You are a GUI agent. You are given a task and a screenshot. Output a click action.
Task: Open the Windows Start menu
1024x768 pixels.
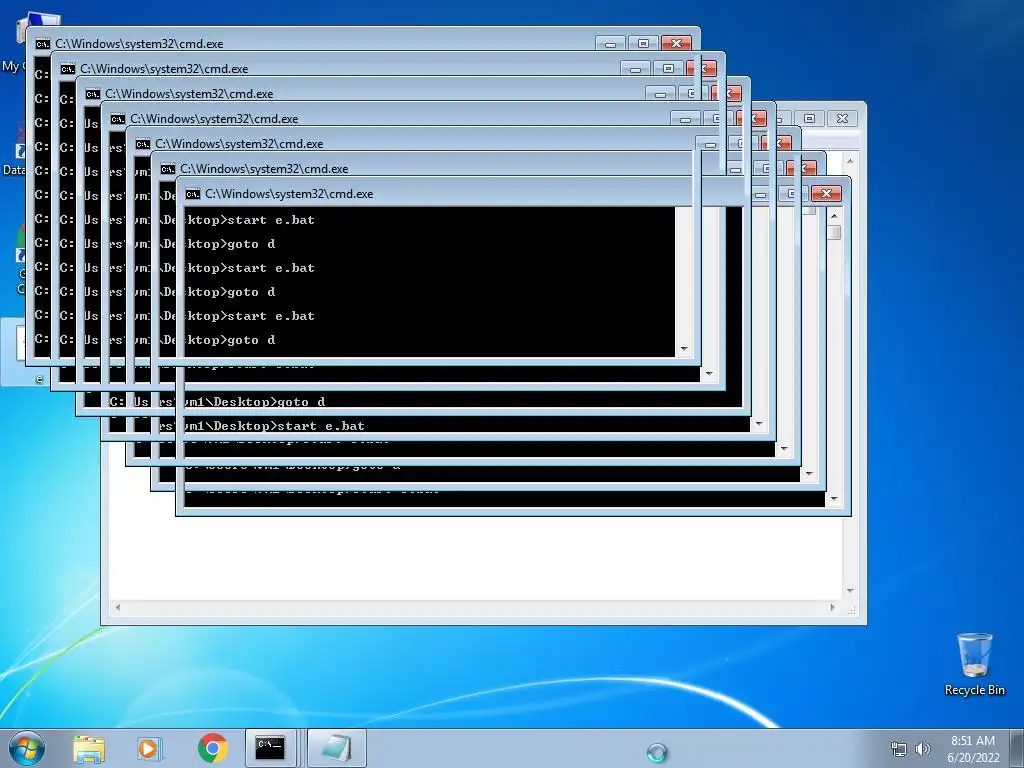click(27, 748)
